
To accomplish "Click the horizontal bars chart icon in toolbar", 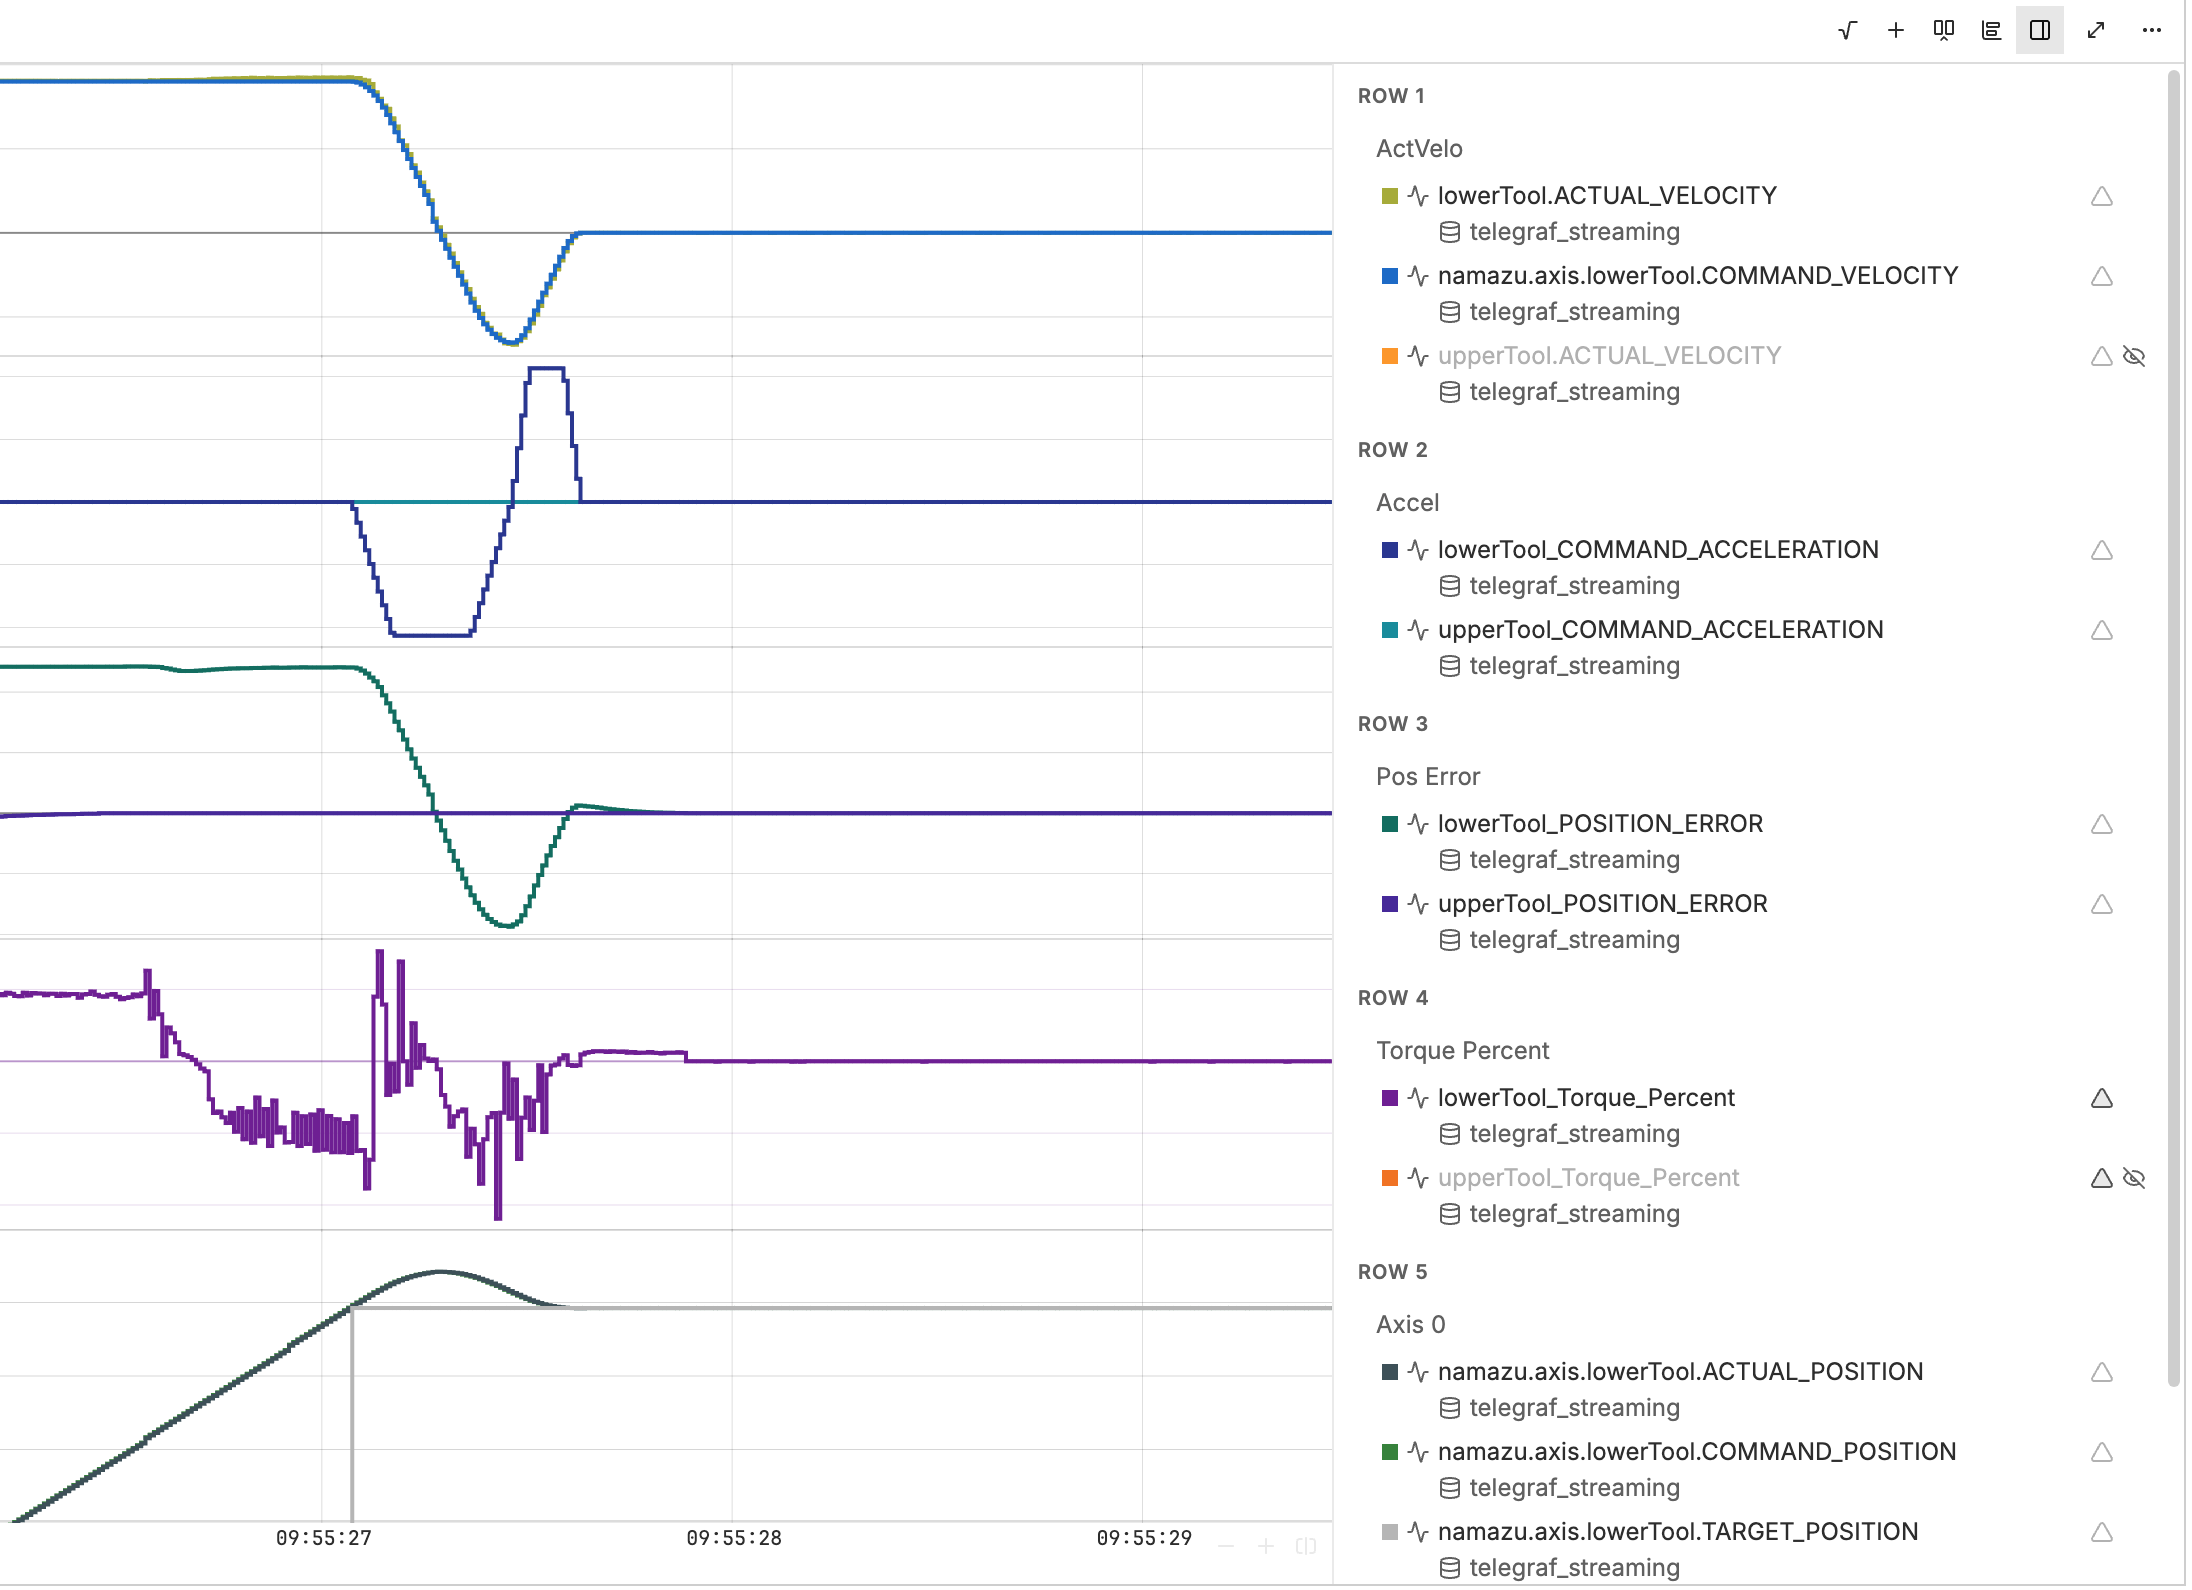I will 1991,30.
